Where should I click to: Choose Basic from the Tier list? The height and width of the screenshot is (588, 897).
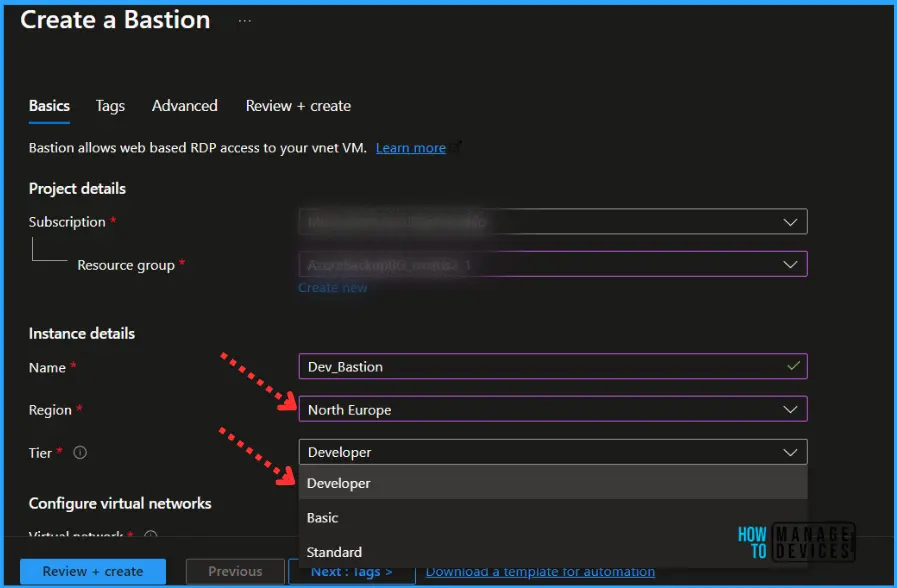point(553,517)
